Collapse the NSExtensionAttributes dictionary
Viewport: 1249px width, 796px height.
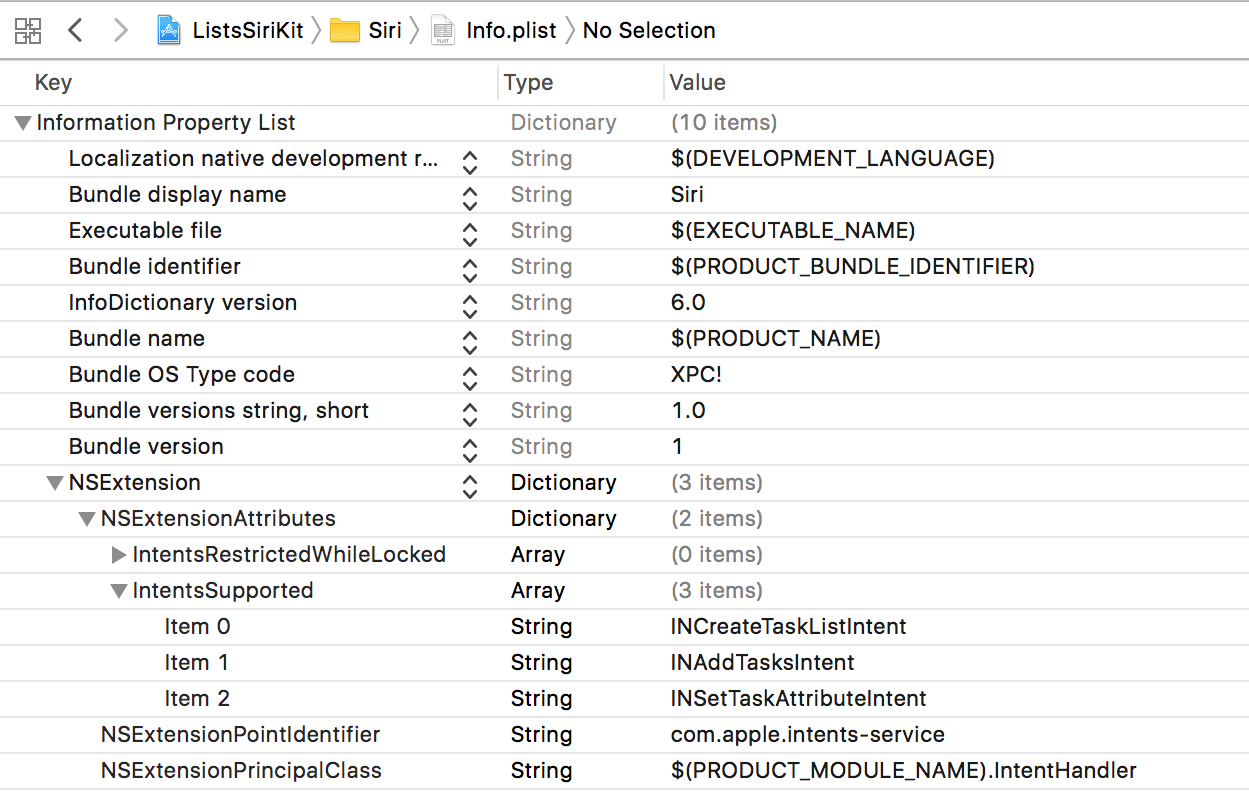(x=86, y=519)
